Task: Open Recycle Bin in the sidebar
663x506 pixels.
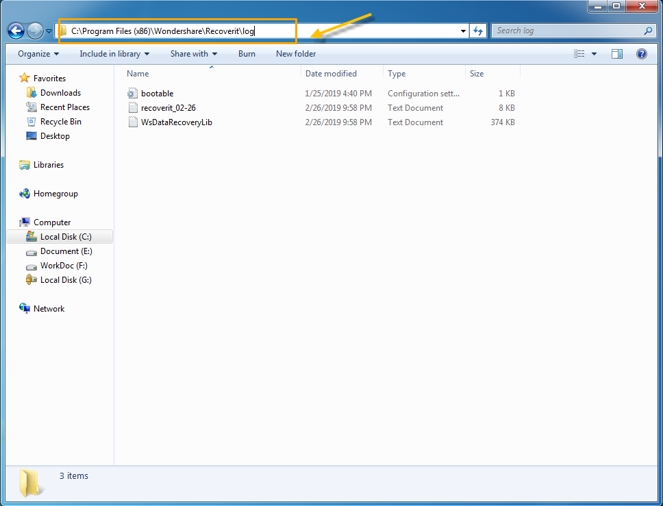Action: pyautogui.click(x=60, y=121)
